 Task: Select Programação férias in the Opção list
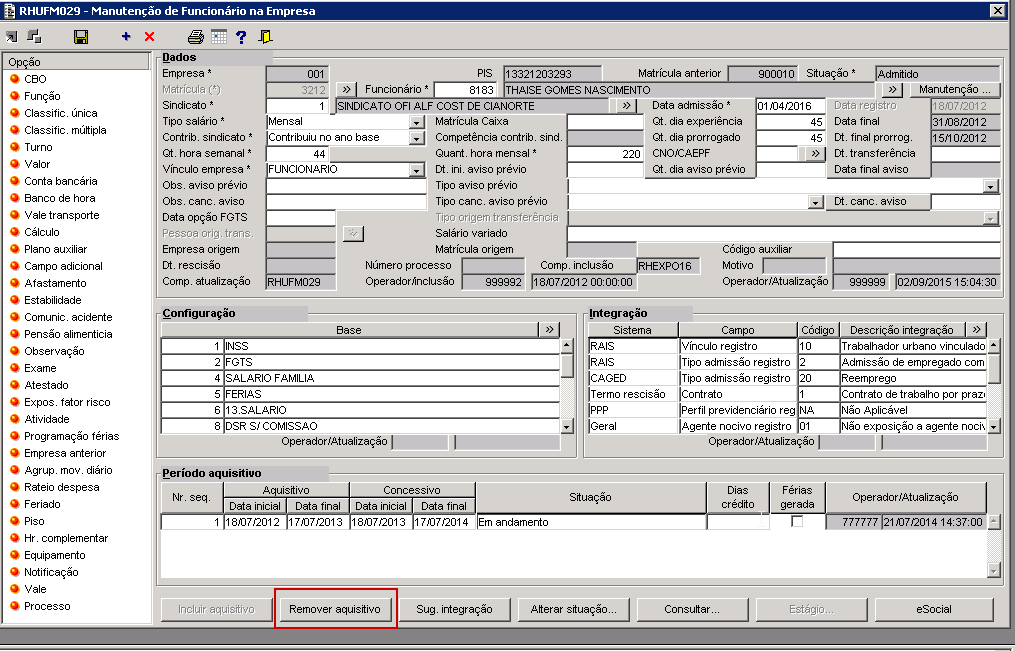(x=71, y=436)
